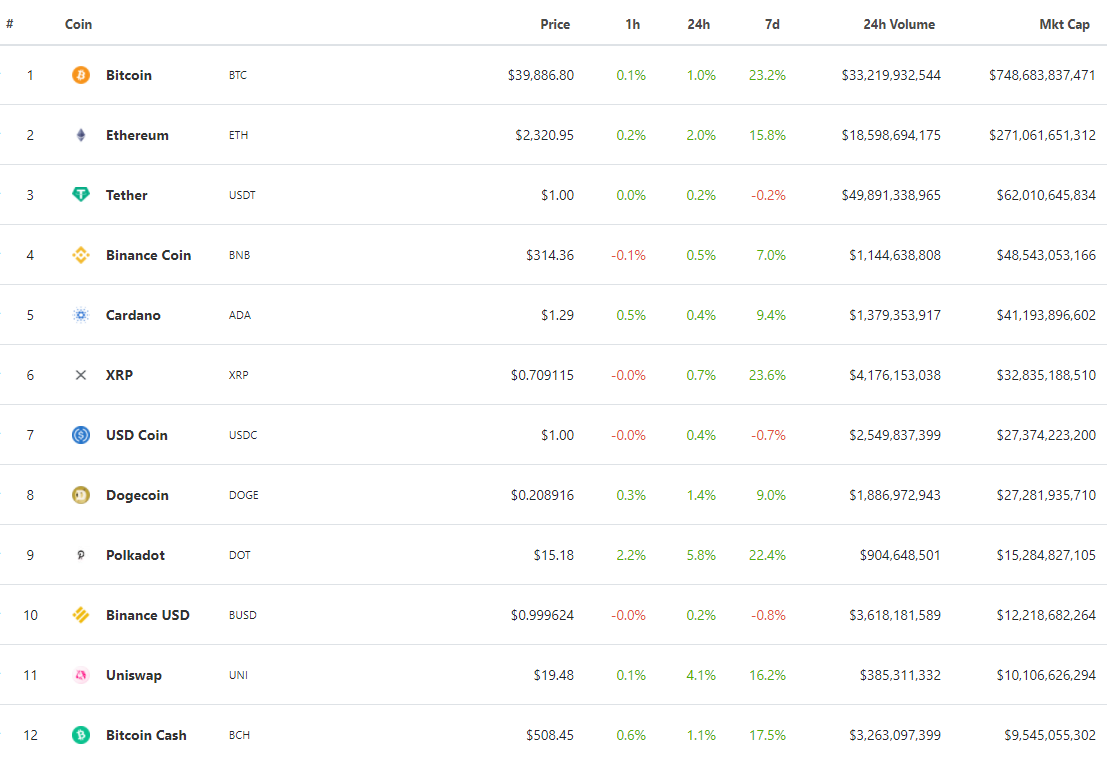Click Bitcoin Cash market cap $9,545,055,302
The width and height of the screenshot is (1107, 760).
coord(1050,735)
